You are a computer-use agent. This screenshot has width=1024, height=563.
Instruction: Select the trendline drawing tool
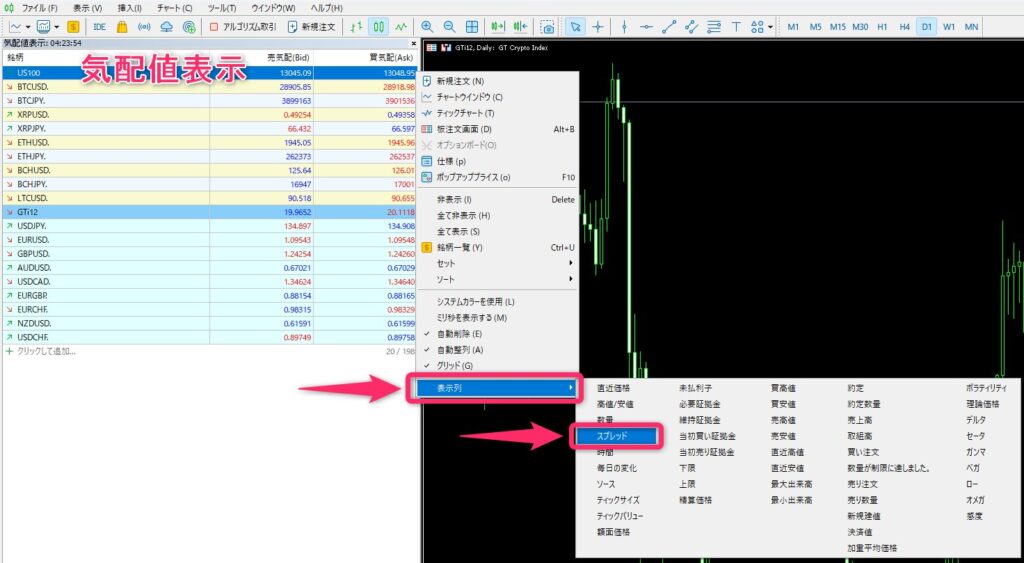[670, 26]
